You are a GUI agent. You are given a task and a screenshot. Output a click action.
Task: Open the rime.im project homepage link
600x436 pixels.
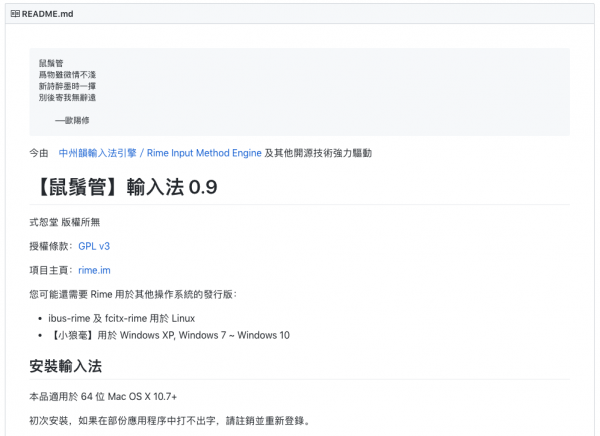(x=95, y=270)
